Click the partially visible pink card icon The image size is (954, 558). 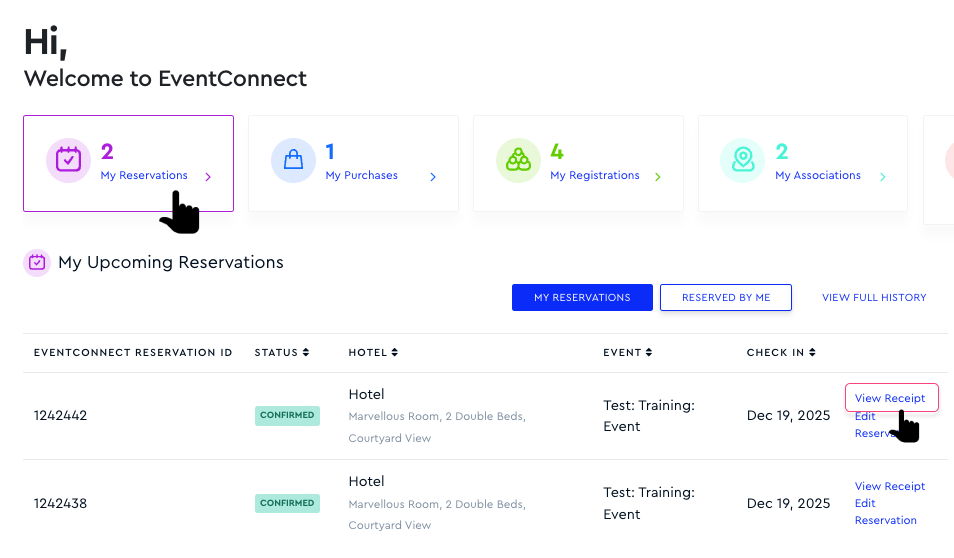948,160
